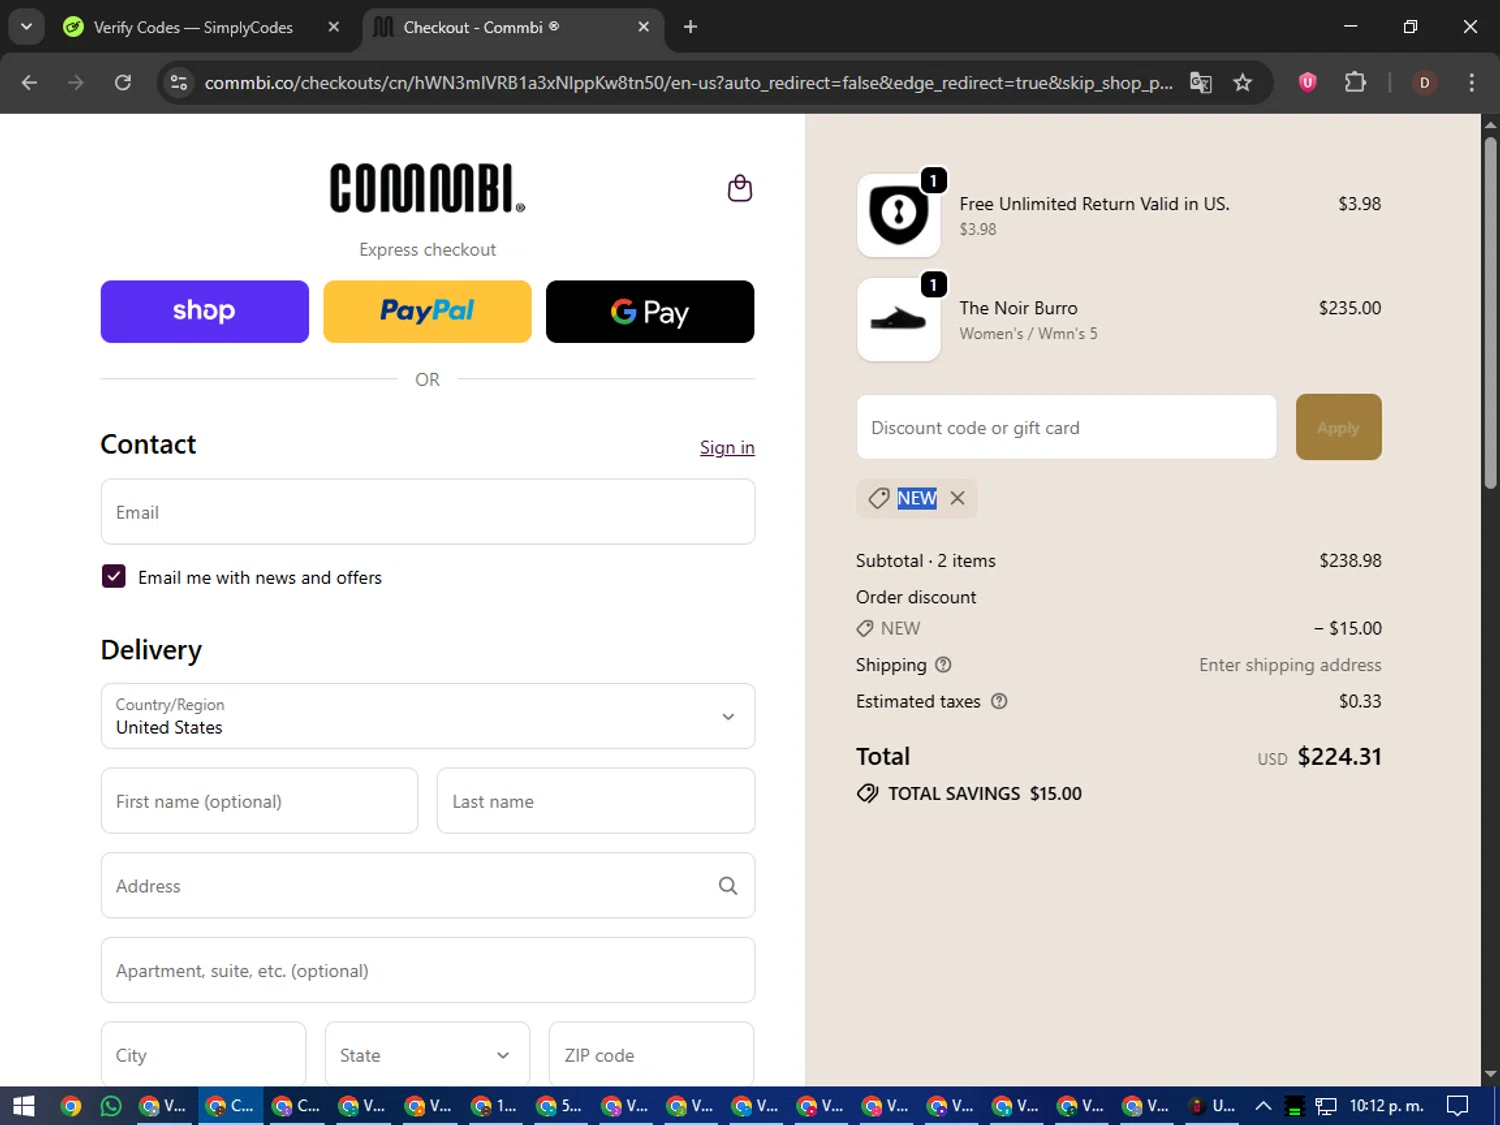Open the tab search dropdown arrow
This screenshot has height=1125, width=1500.
[x=27, y=27]
